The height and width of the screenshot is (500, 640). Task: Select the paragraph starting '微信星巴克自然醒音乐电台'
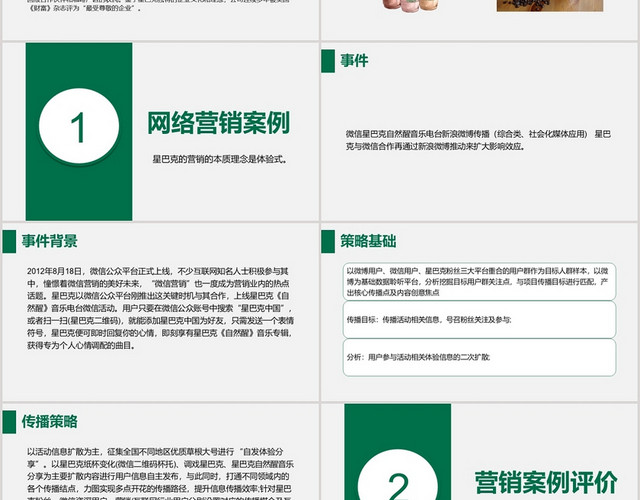(x=478, y=140)
